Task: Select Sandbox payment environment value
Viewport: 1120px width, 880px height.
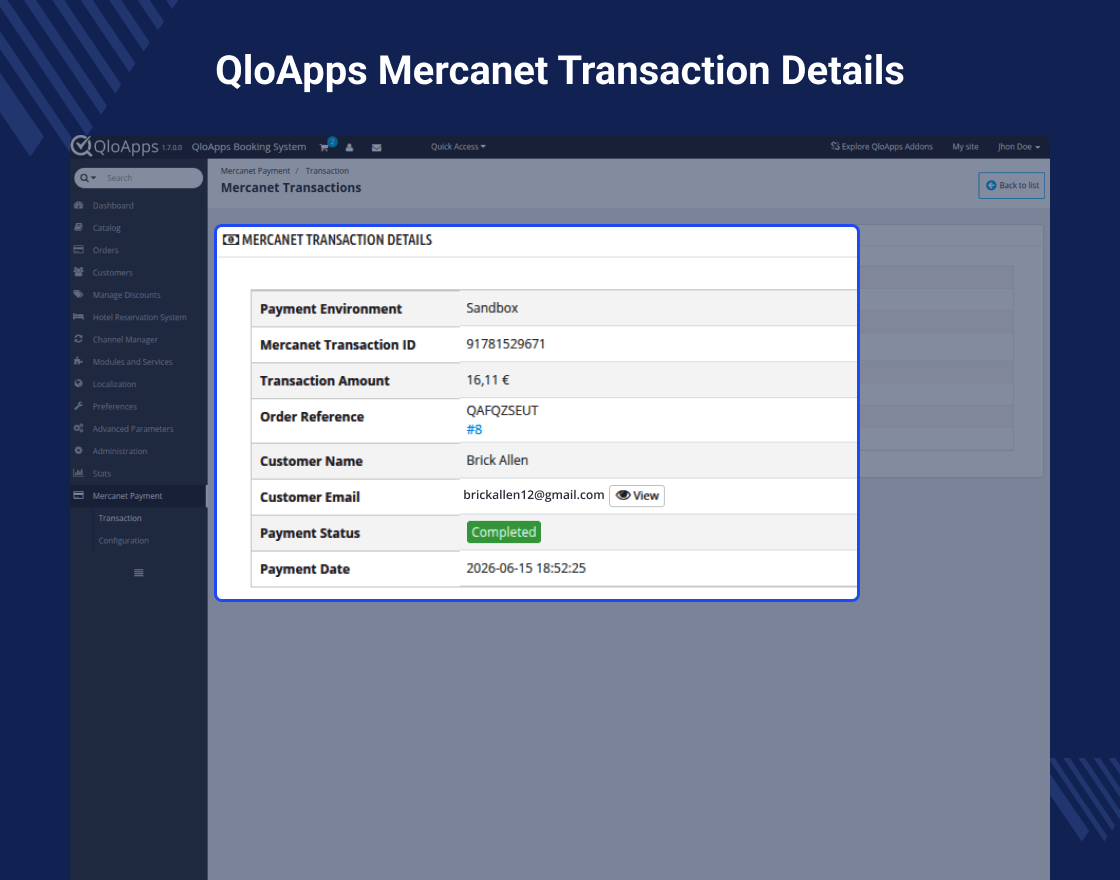Action: (x=492, y=308)
